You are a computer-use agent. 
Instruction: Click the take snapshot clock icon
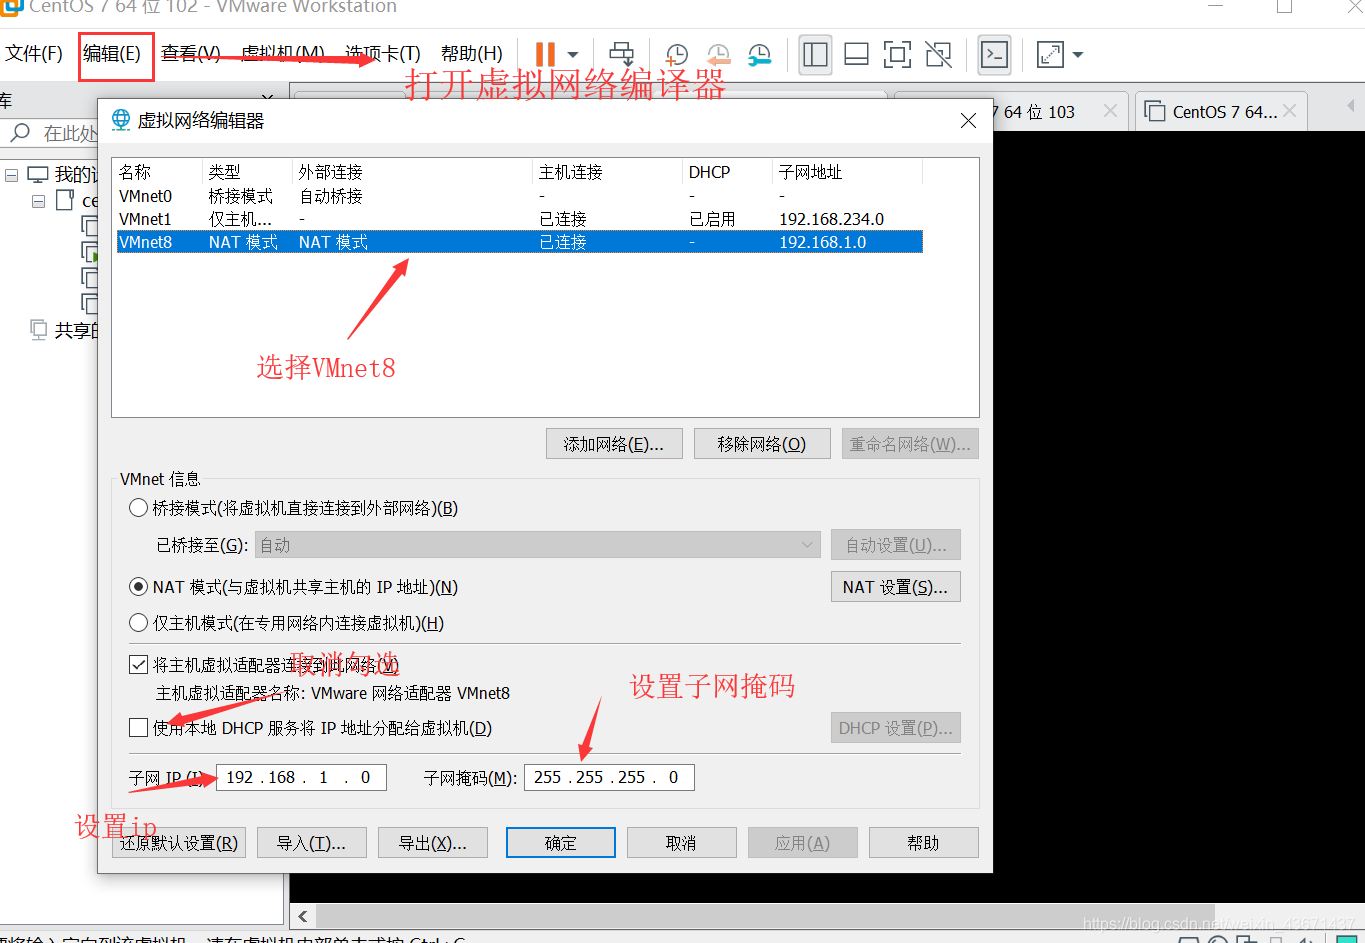(677, 55)
